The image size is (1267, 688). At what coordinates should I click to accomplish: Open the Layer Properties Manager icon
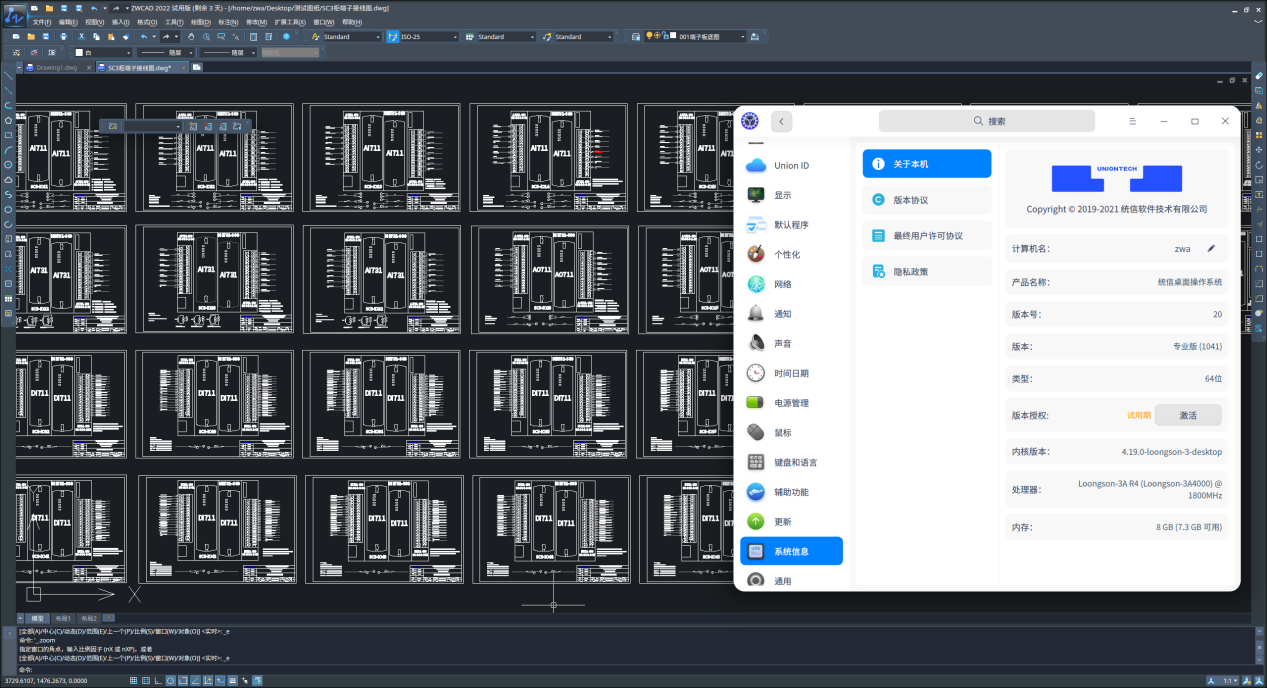(x=637, y=37)
